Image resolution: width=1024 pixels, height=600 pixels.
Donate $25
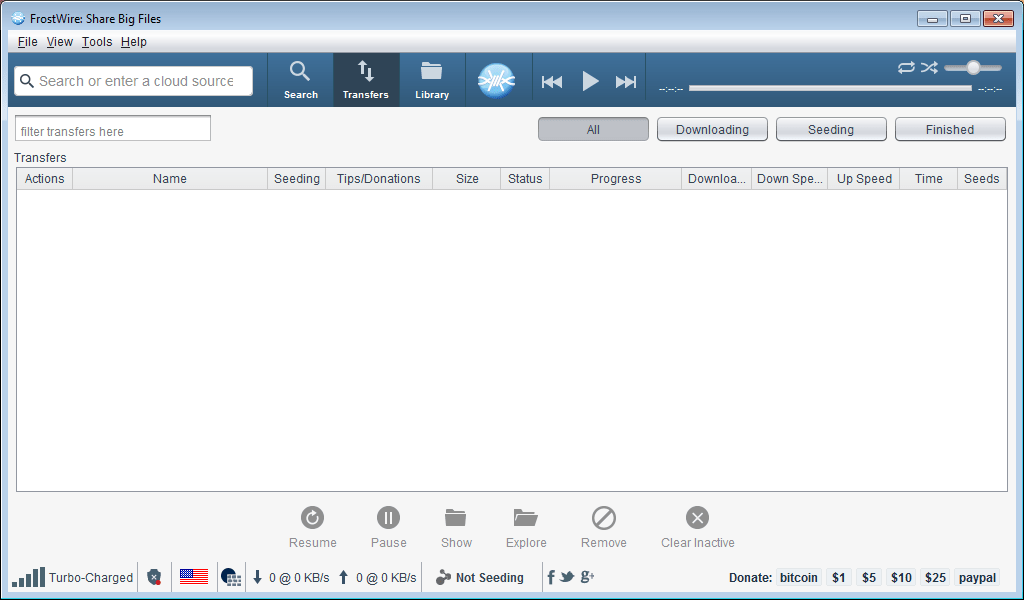tap(935, 577)
